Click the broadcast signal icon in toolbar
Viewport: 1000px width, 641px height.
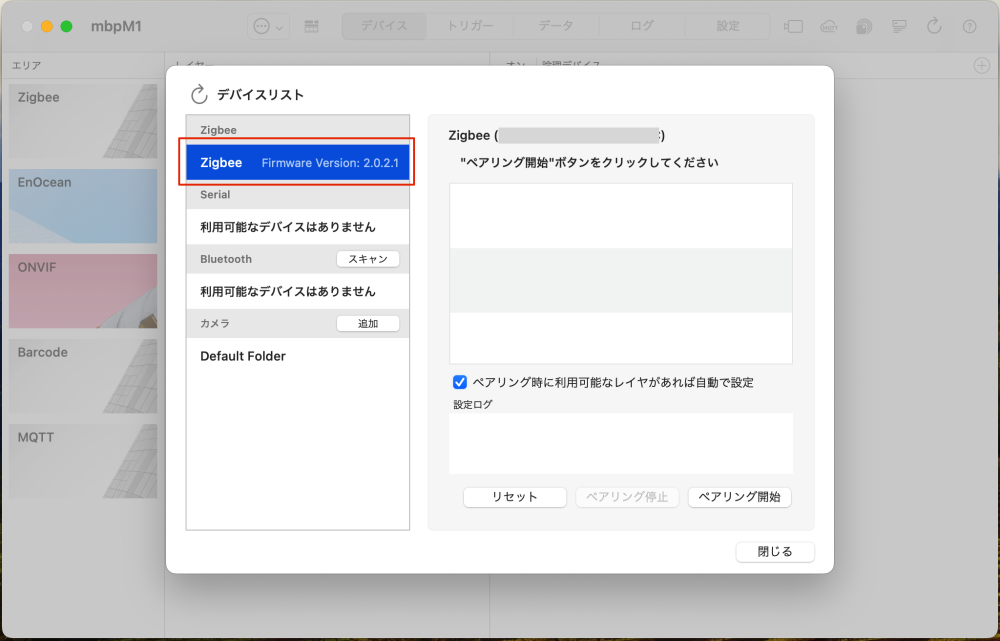[x=864, y=26]
